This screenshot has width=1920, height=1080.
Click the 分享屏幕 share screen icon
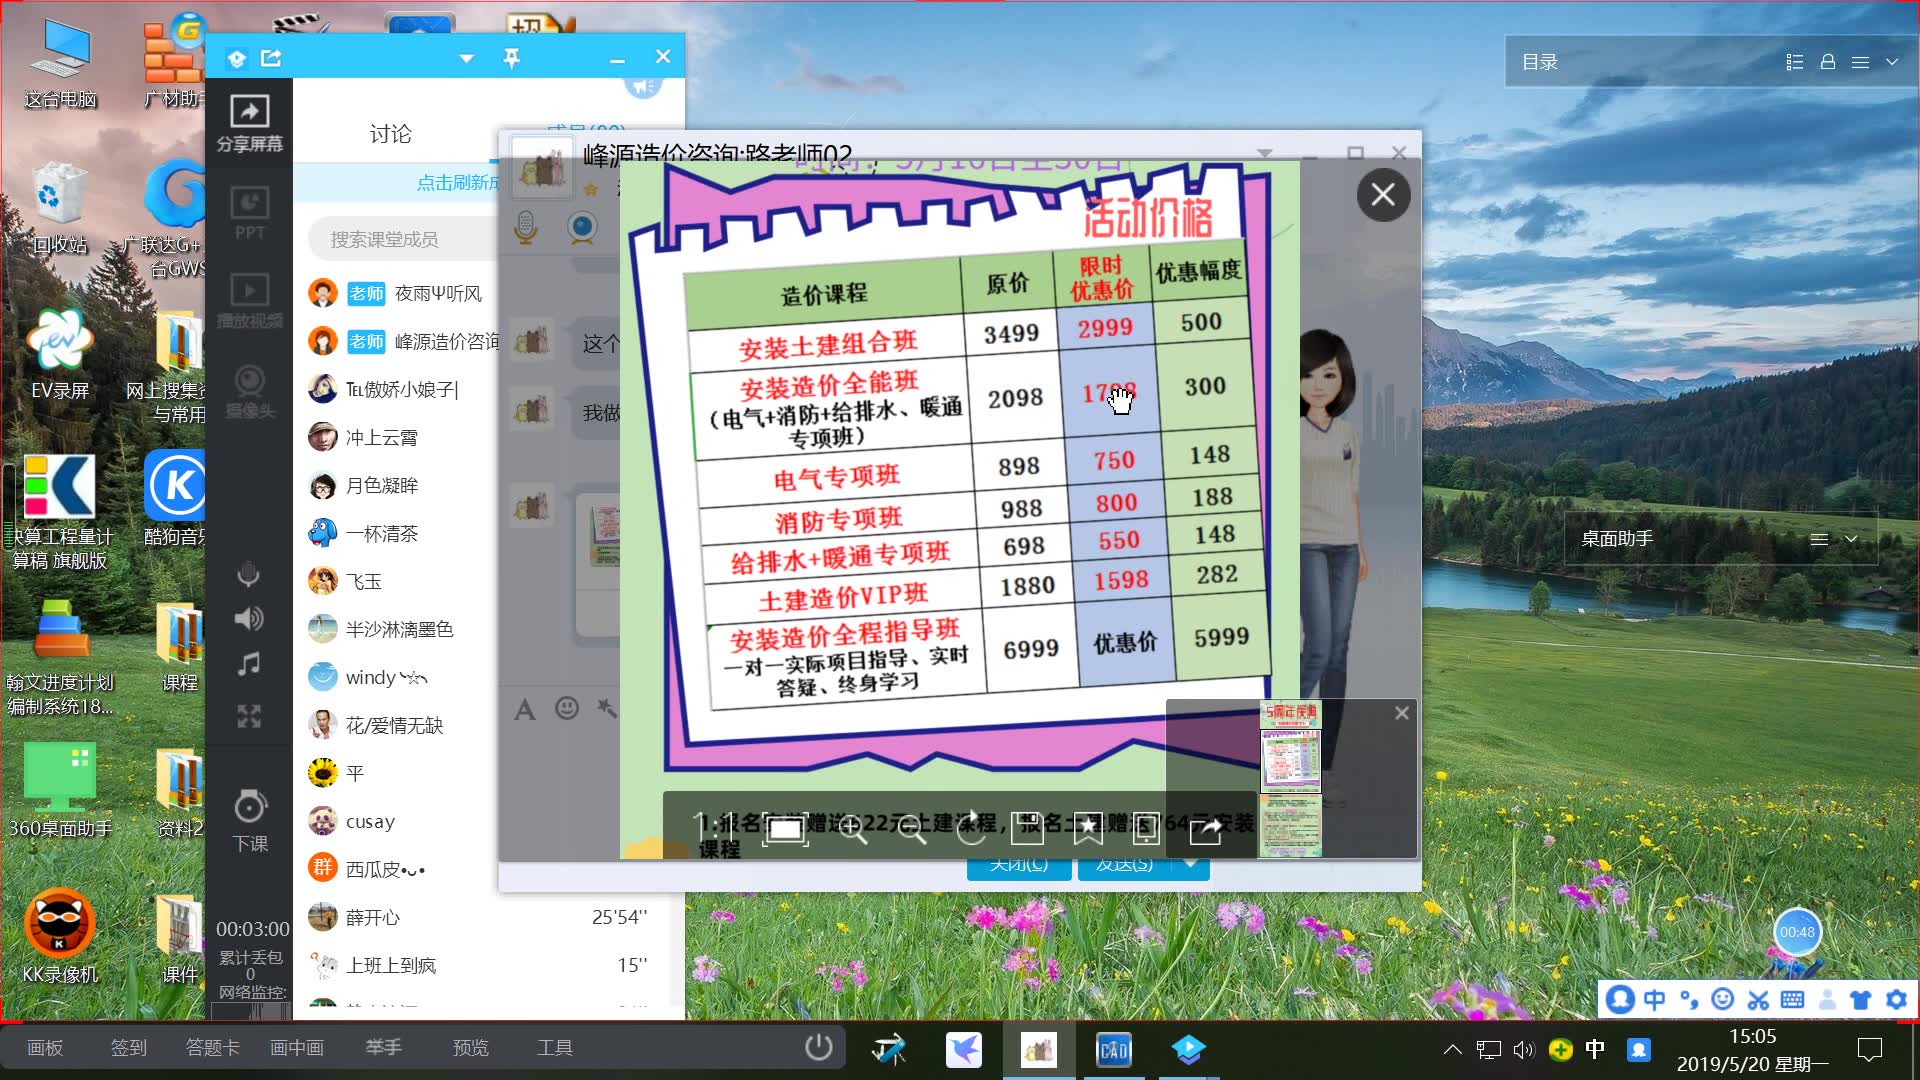point(249,122)
